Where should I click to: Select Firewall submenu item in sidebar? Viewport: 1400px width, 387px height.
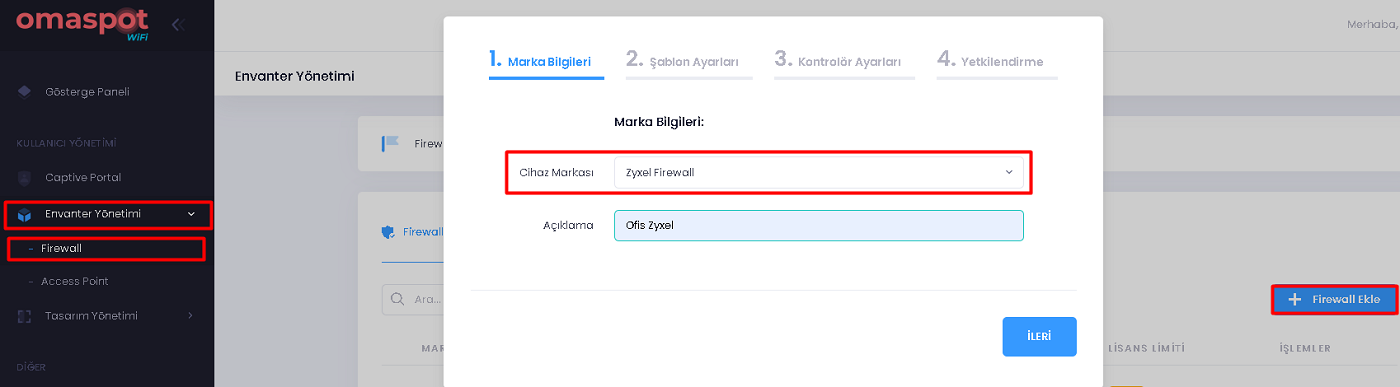coord(61,248)
